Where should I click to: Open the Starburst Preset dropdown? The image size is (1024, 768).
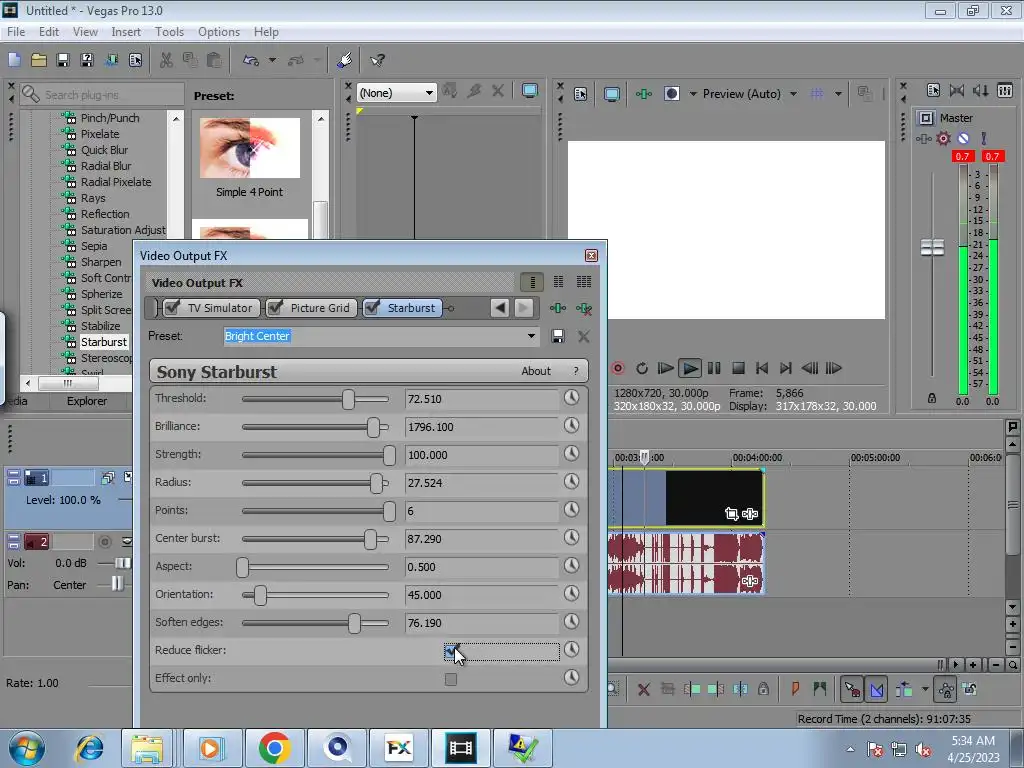coord(532,336)
